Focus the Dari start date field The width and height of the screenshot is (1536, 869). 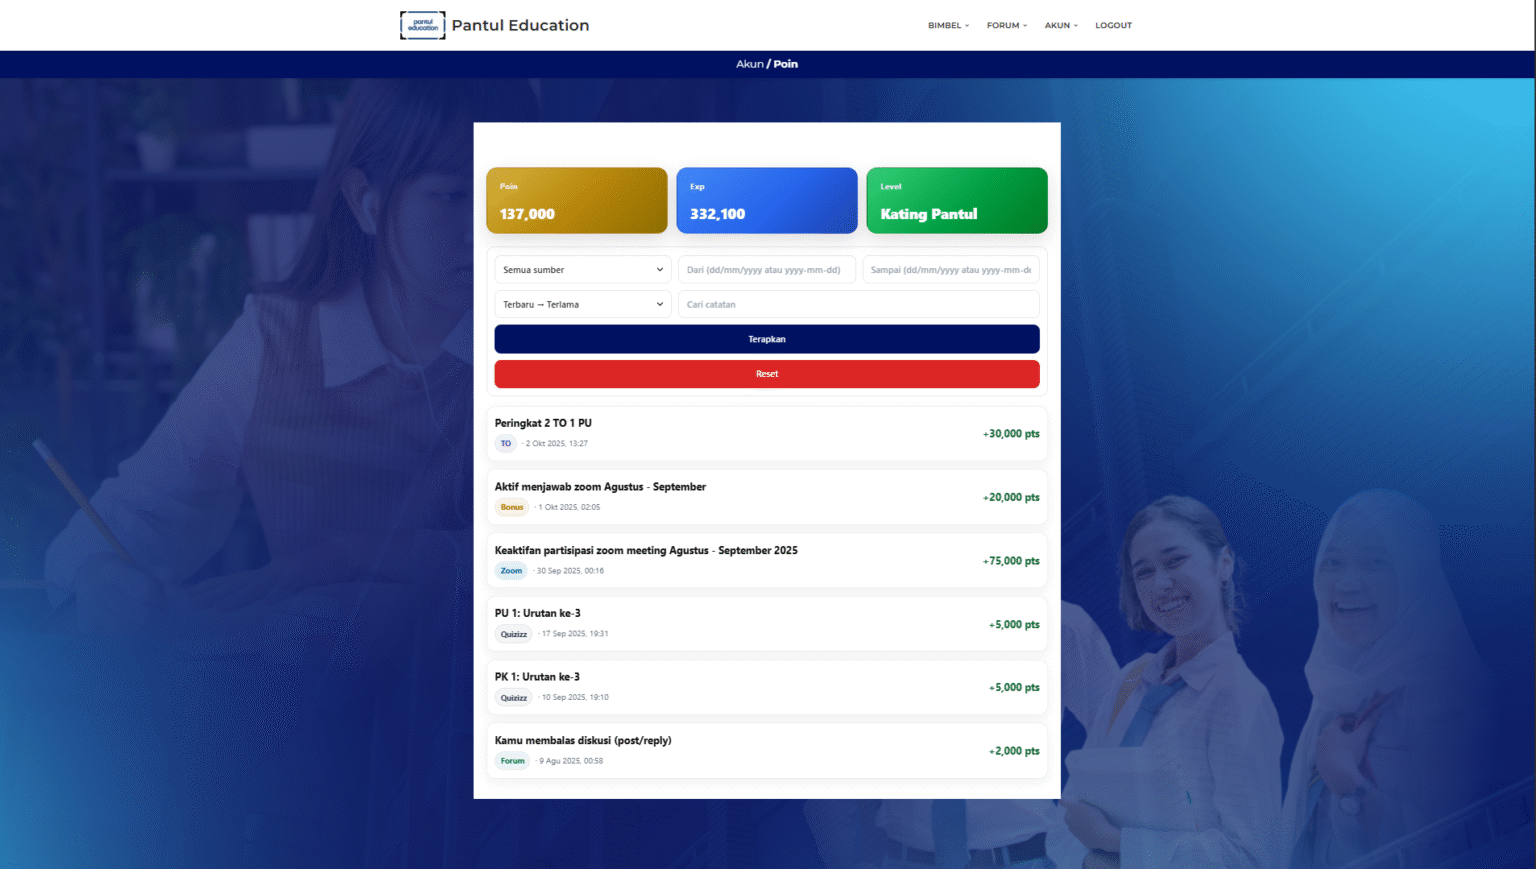767,270
